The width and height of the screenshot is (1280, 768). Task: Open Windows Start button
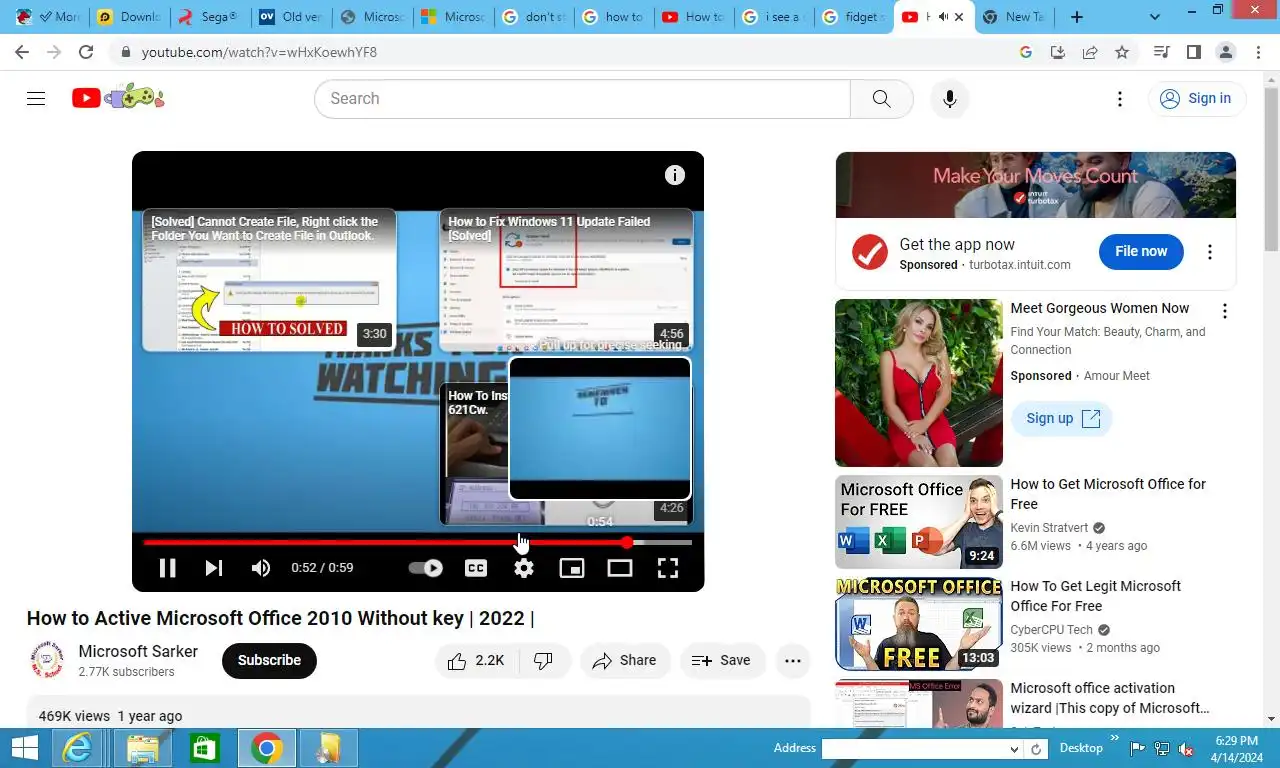[x=24, y=748]
